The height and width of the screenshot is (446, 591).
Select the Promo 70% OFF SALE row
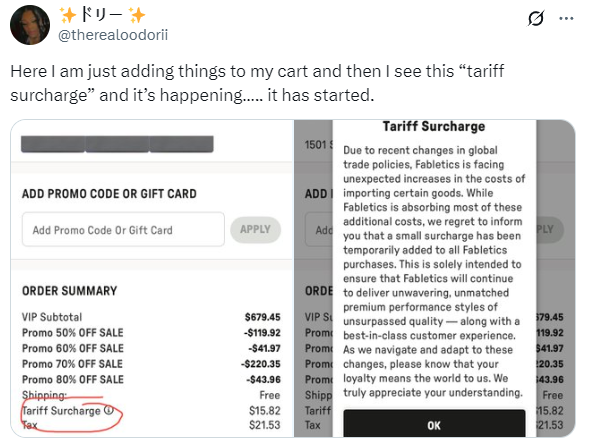(x=151, y=364)
